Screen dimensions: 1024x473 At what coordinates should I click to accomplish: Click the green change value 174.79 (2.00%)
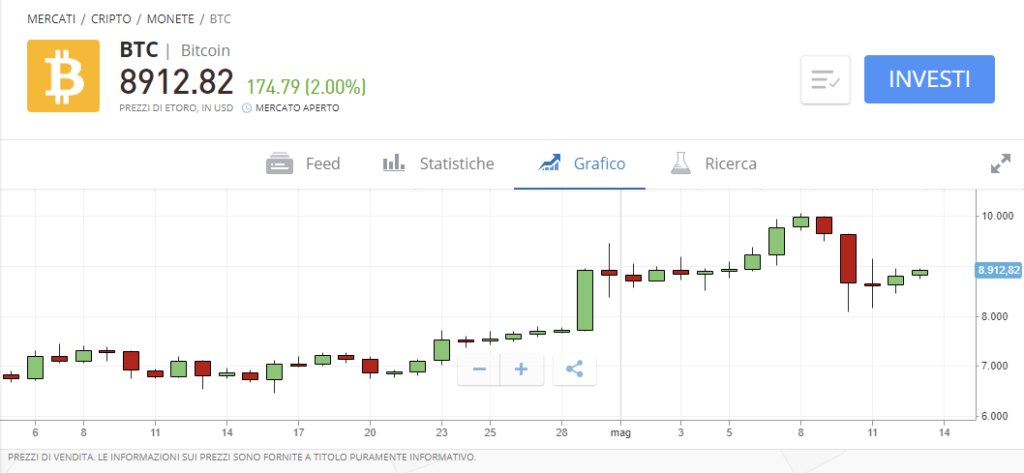pos(306,86)
